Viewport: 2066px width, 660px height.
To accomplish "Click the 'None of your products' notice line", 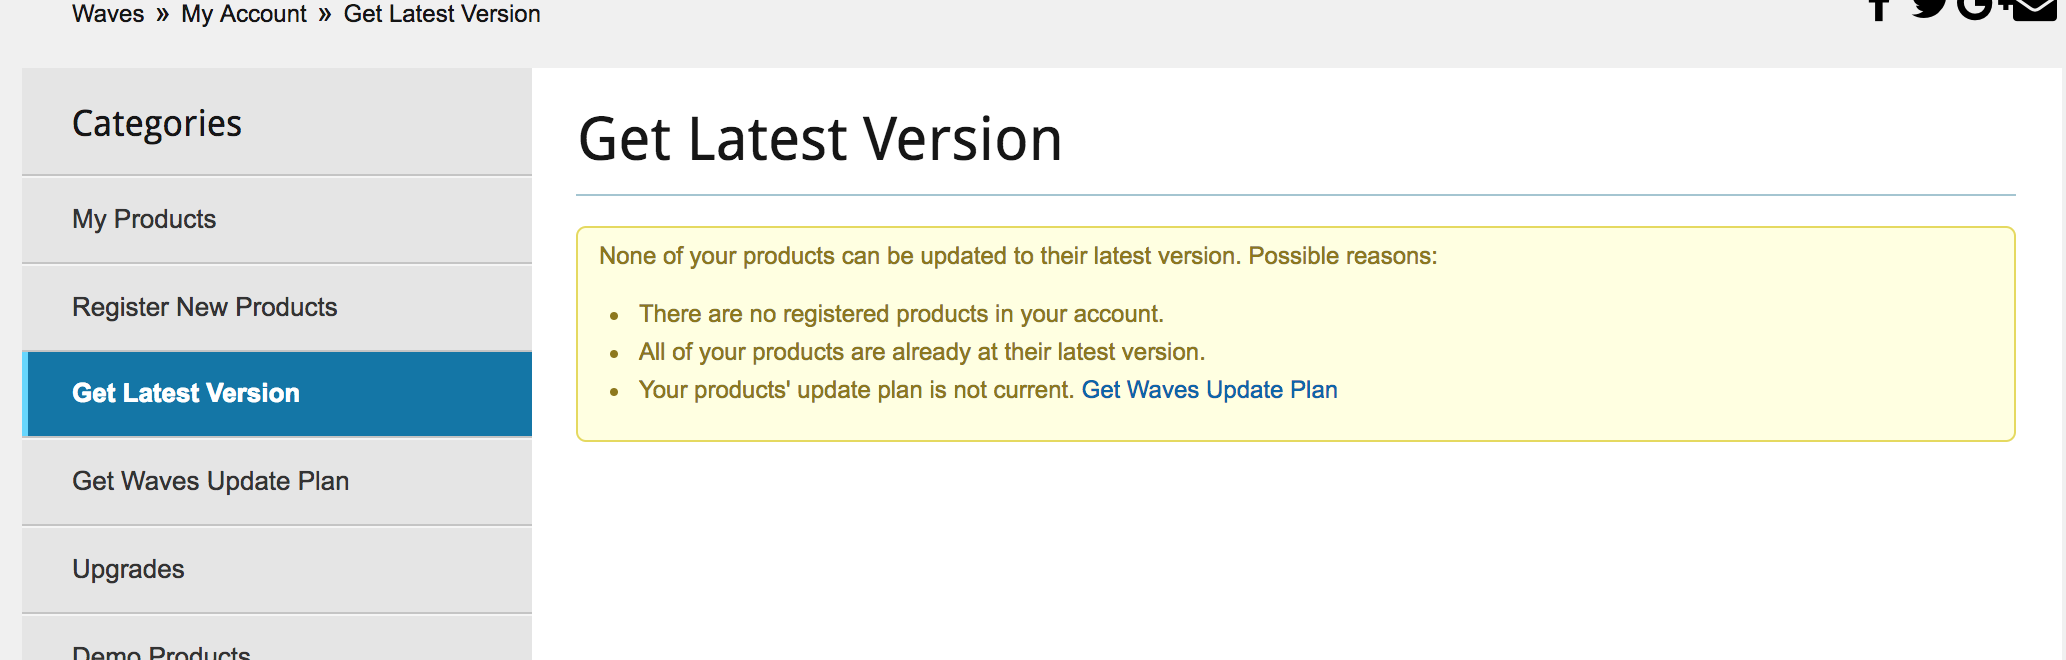I will click(x=1018, y=256).
